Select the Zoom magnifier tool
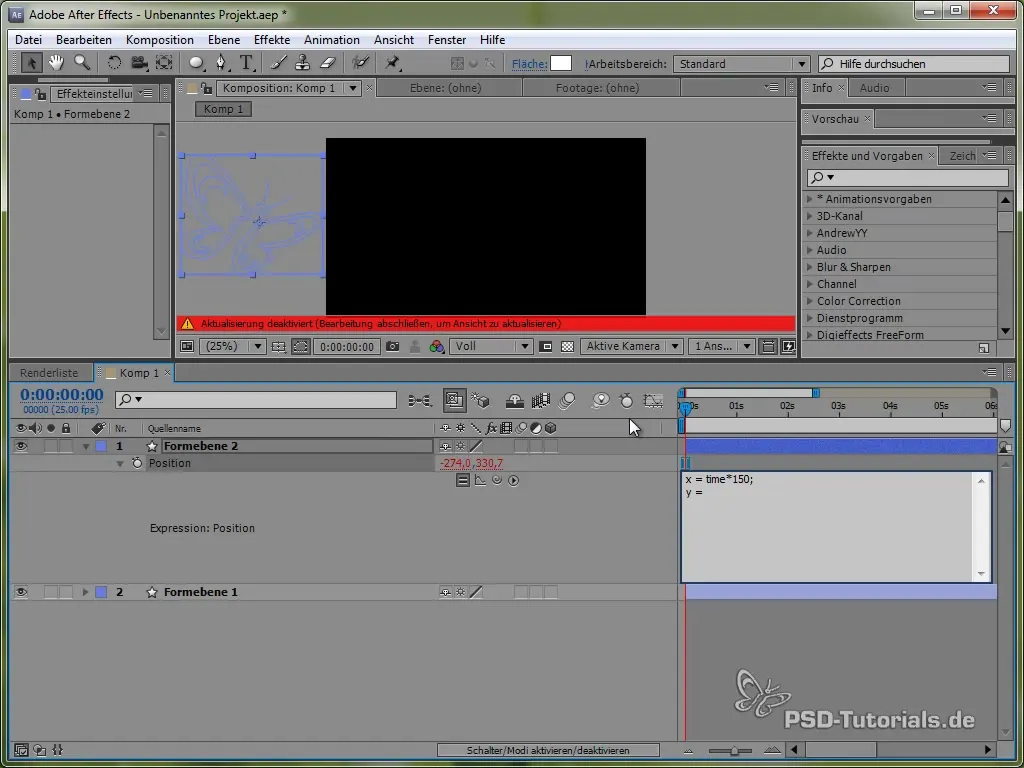 point(82,63)
